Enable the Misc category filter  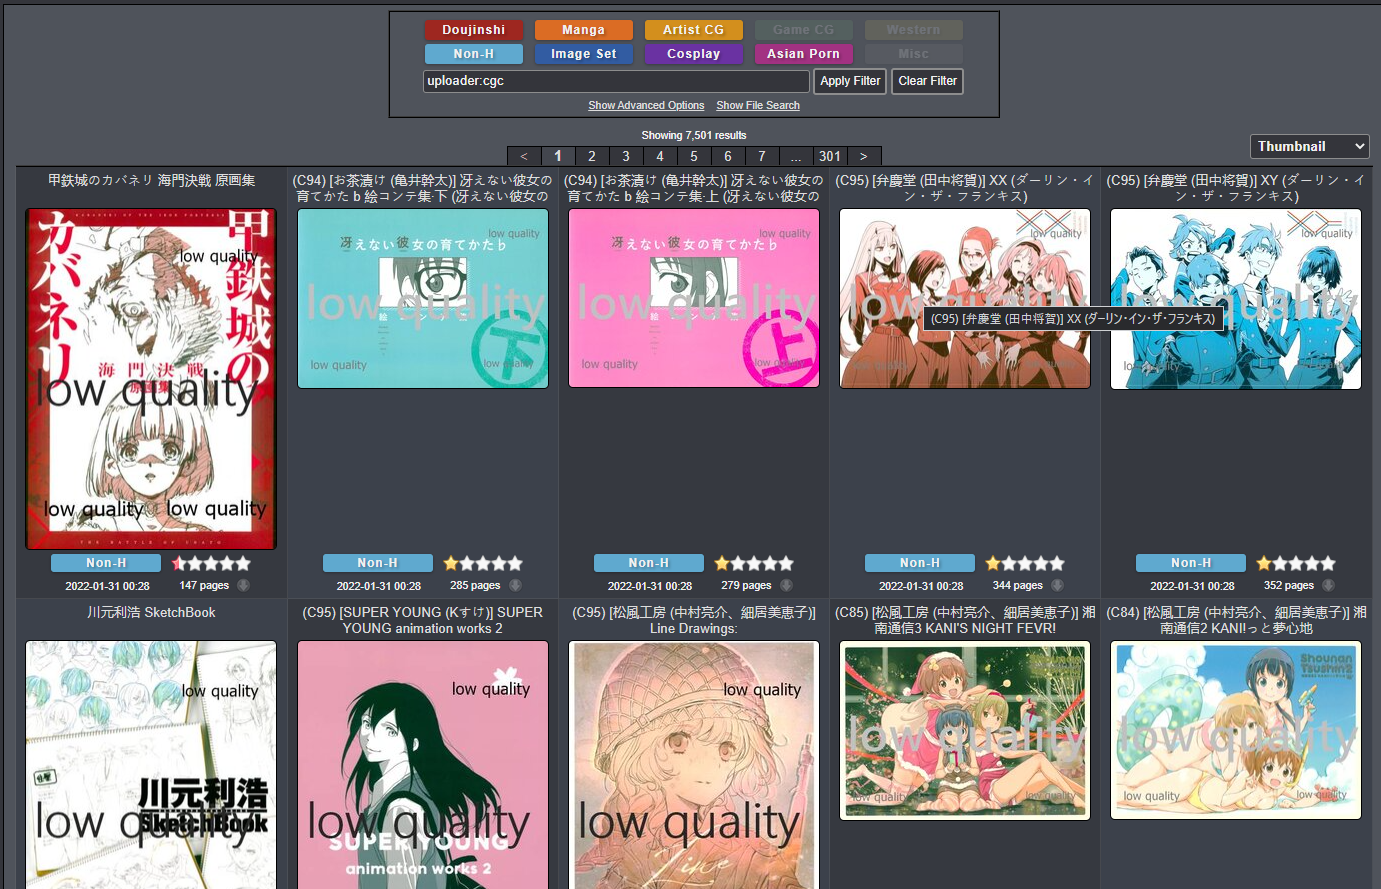(913, 54)
